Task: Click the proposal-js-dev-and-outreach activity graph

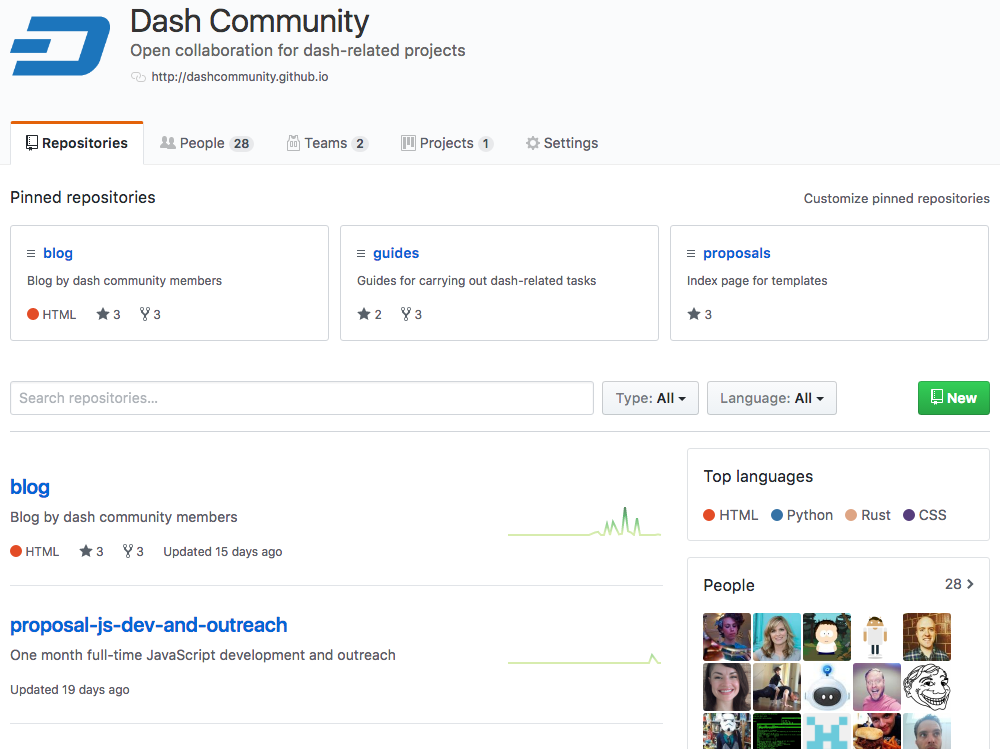Action: pos(584,658)
